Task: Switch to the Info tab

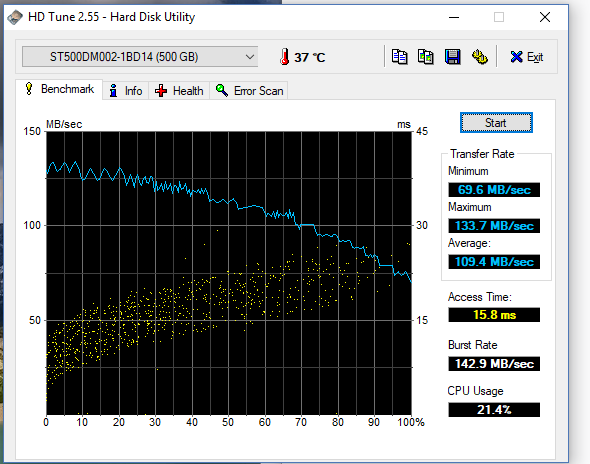Action: [x=126, y=91]
